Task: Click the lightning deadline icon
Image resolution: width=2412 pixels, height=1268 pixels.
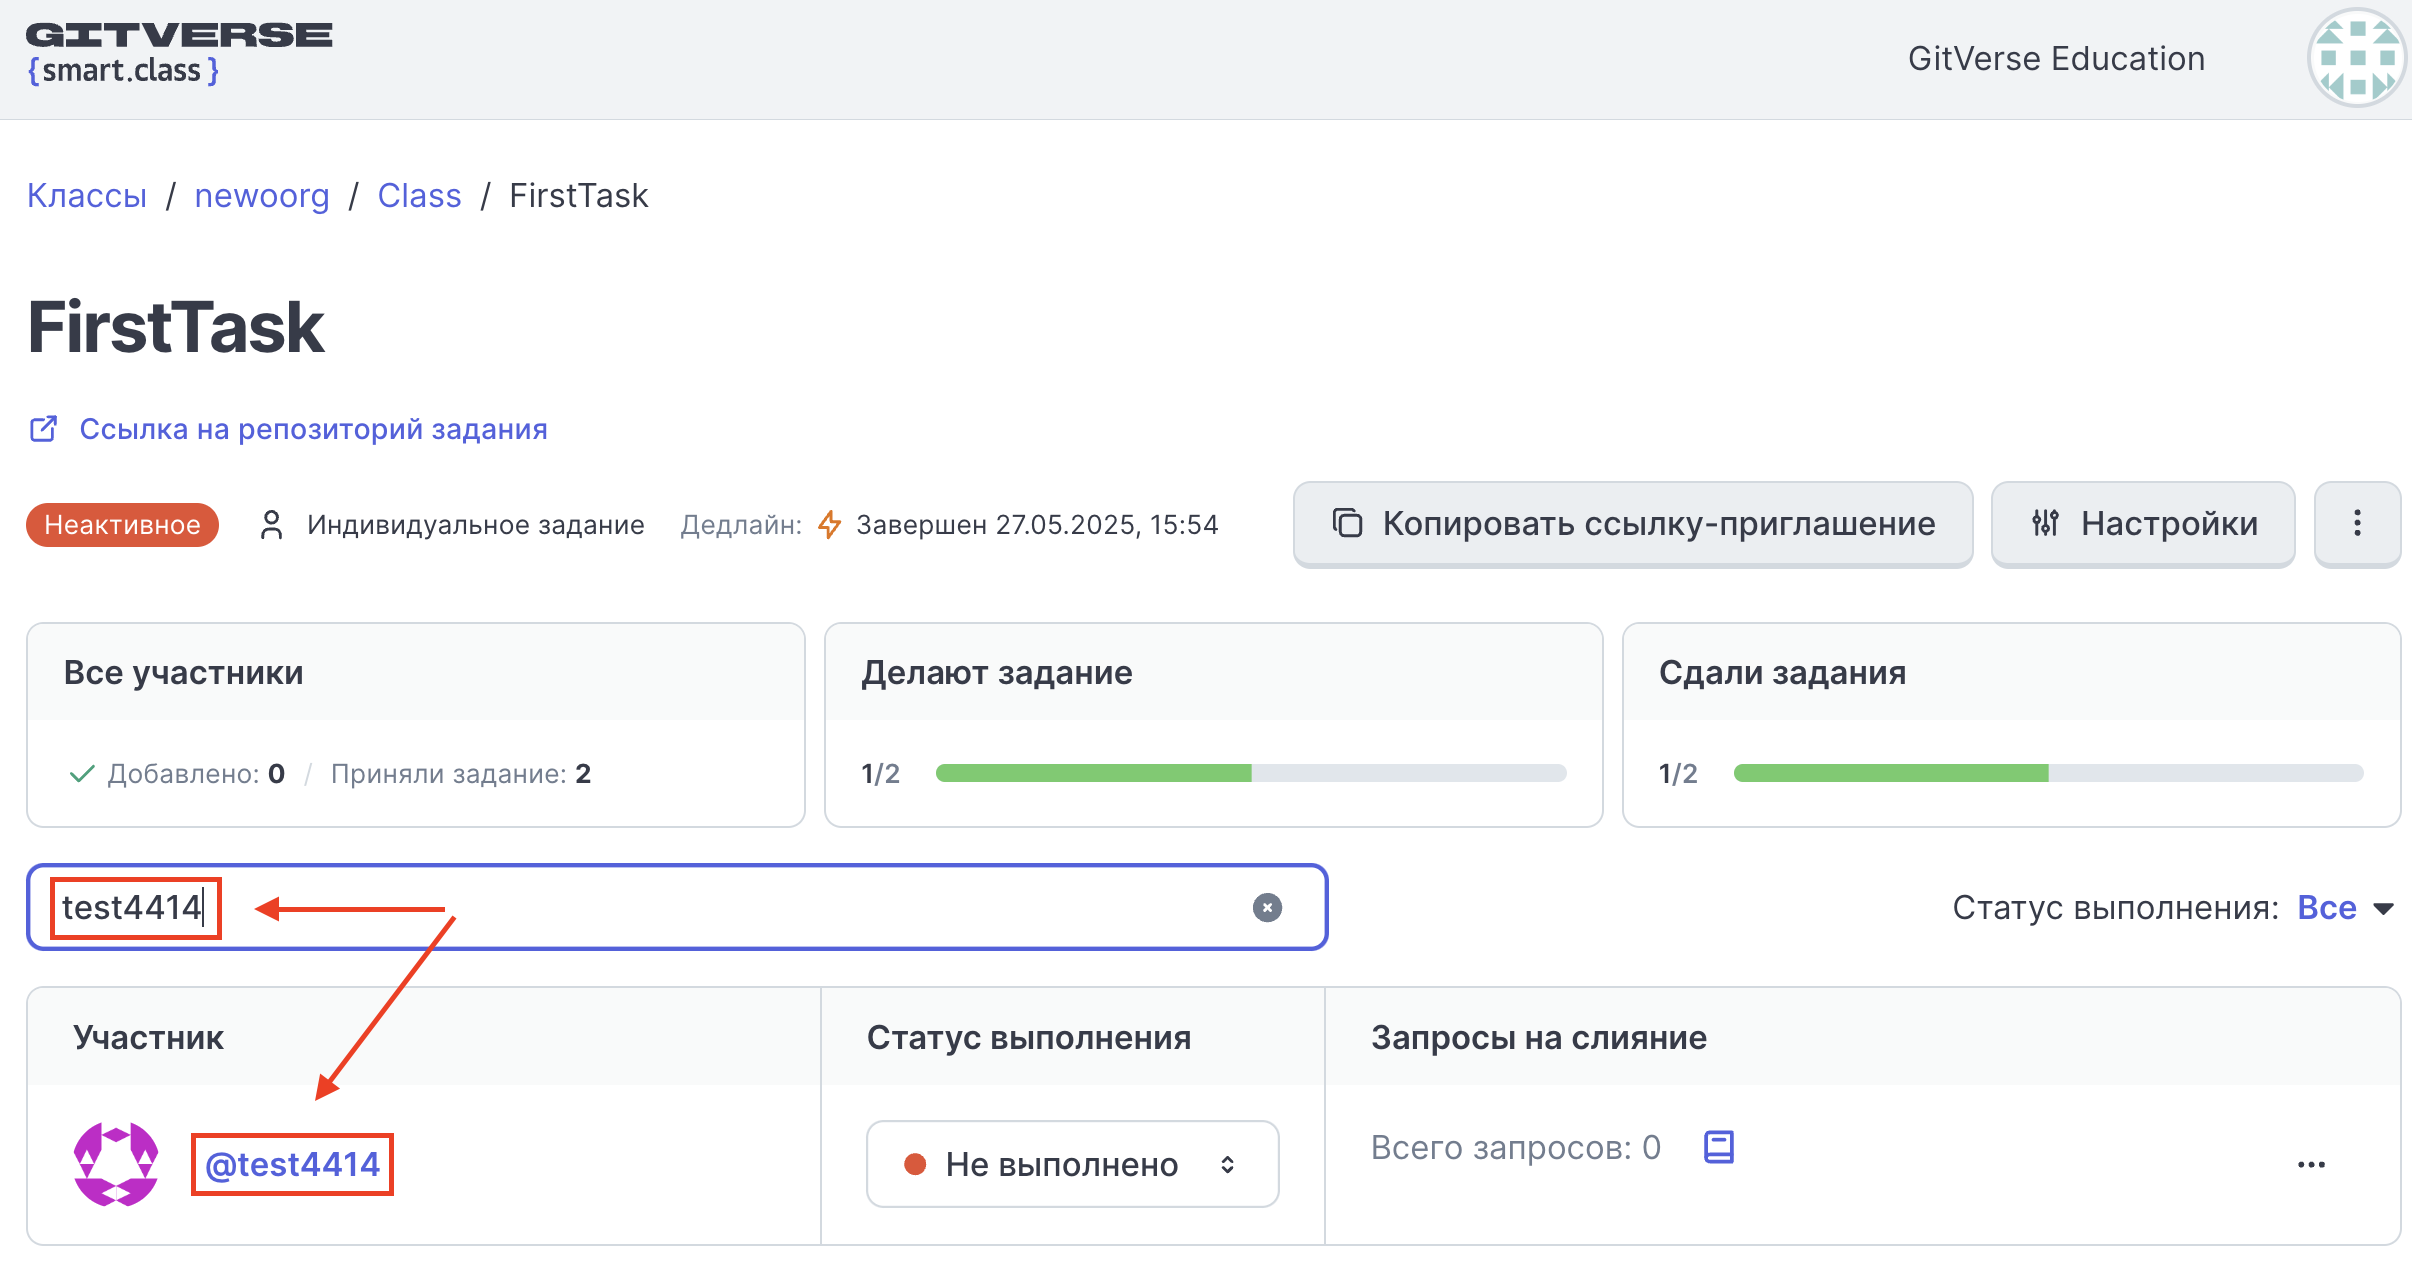Action: coord(829,524)
